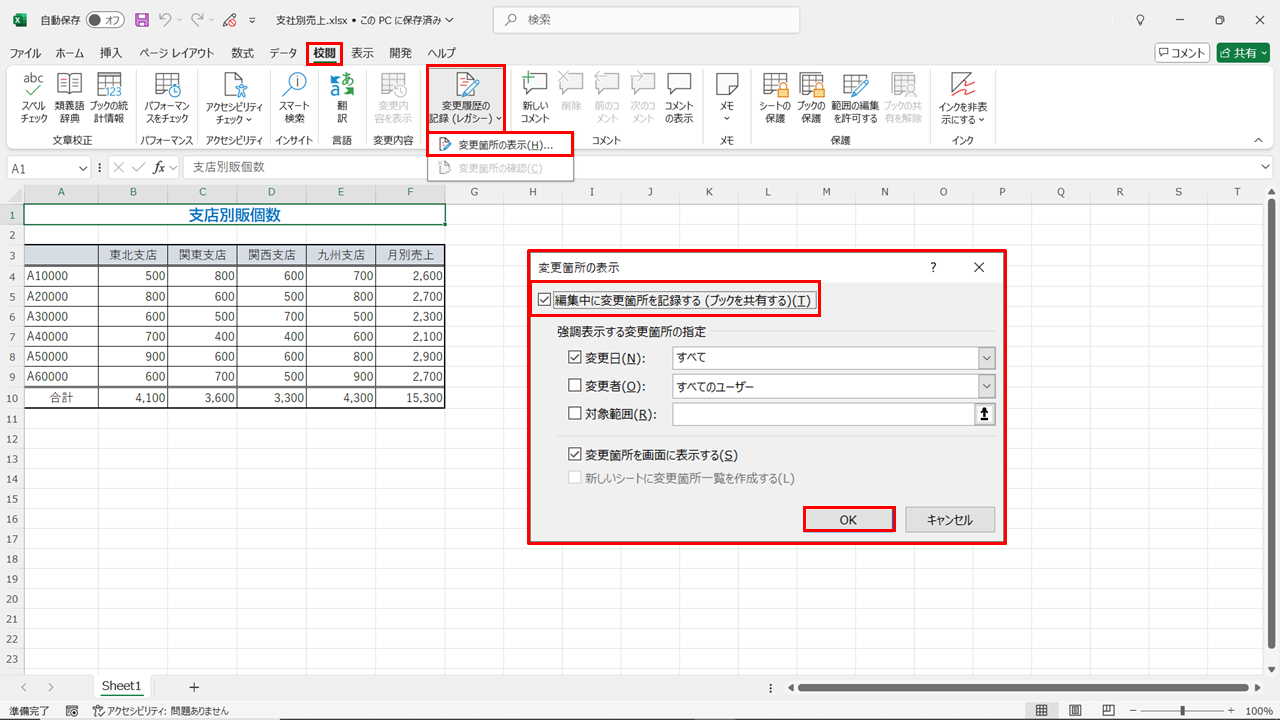The height and width of the screenshot is (720, 1280).
Task: Uncheck 編集中に変更箇所を記録する checkbox
Action: coord(544,300)
